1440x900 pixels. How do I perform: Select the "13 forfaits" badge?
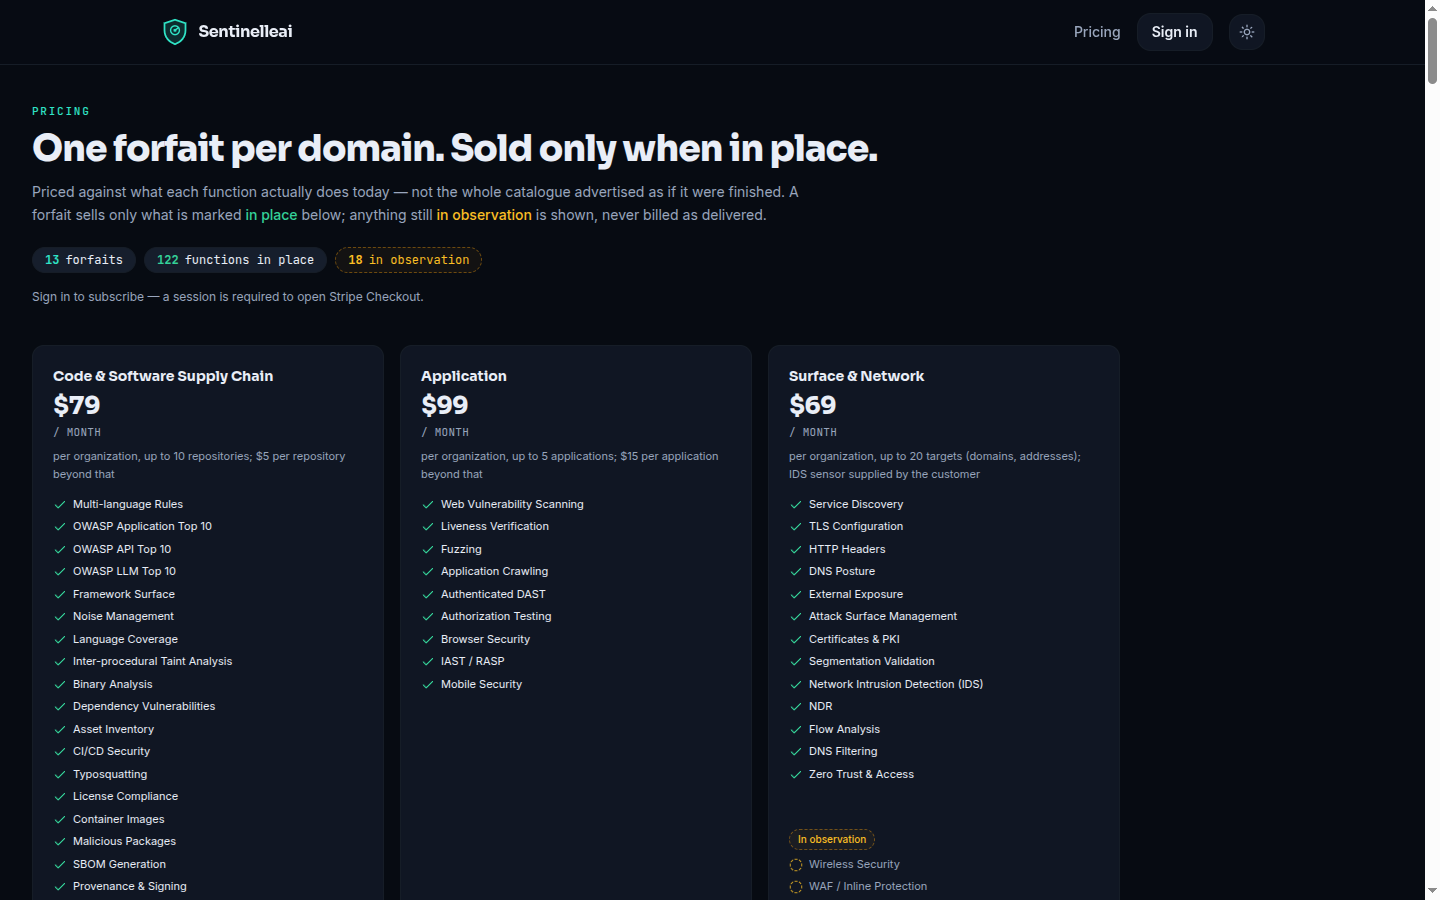click(x=84, y=260)
